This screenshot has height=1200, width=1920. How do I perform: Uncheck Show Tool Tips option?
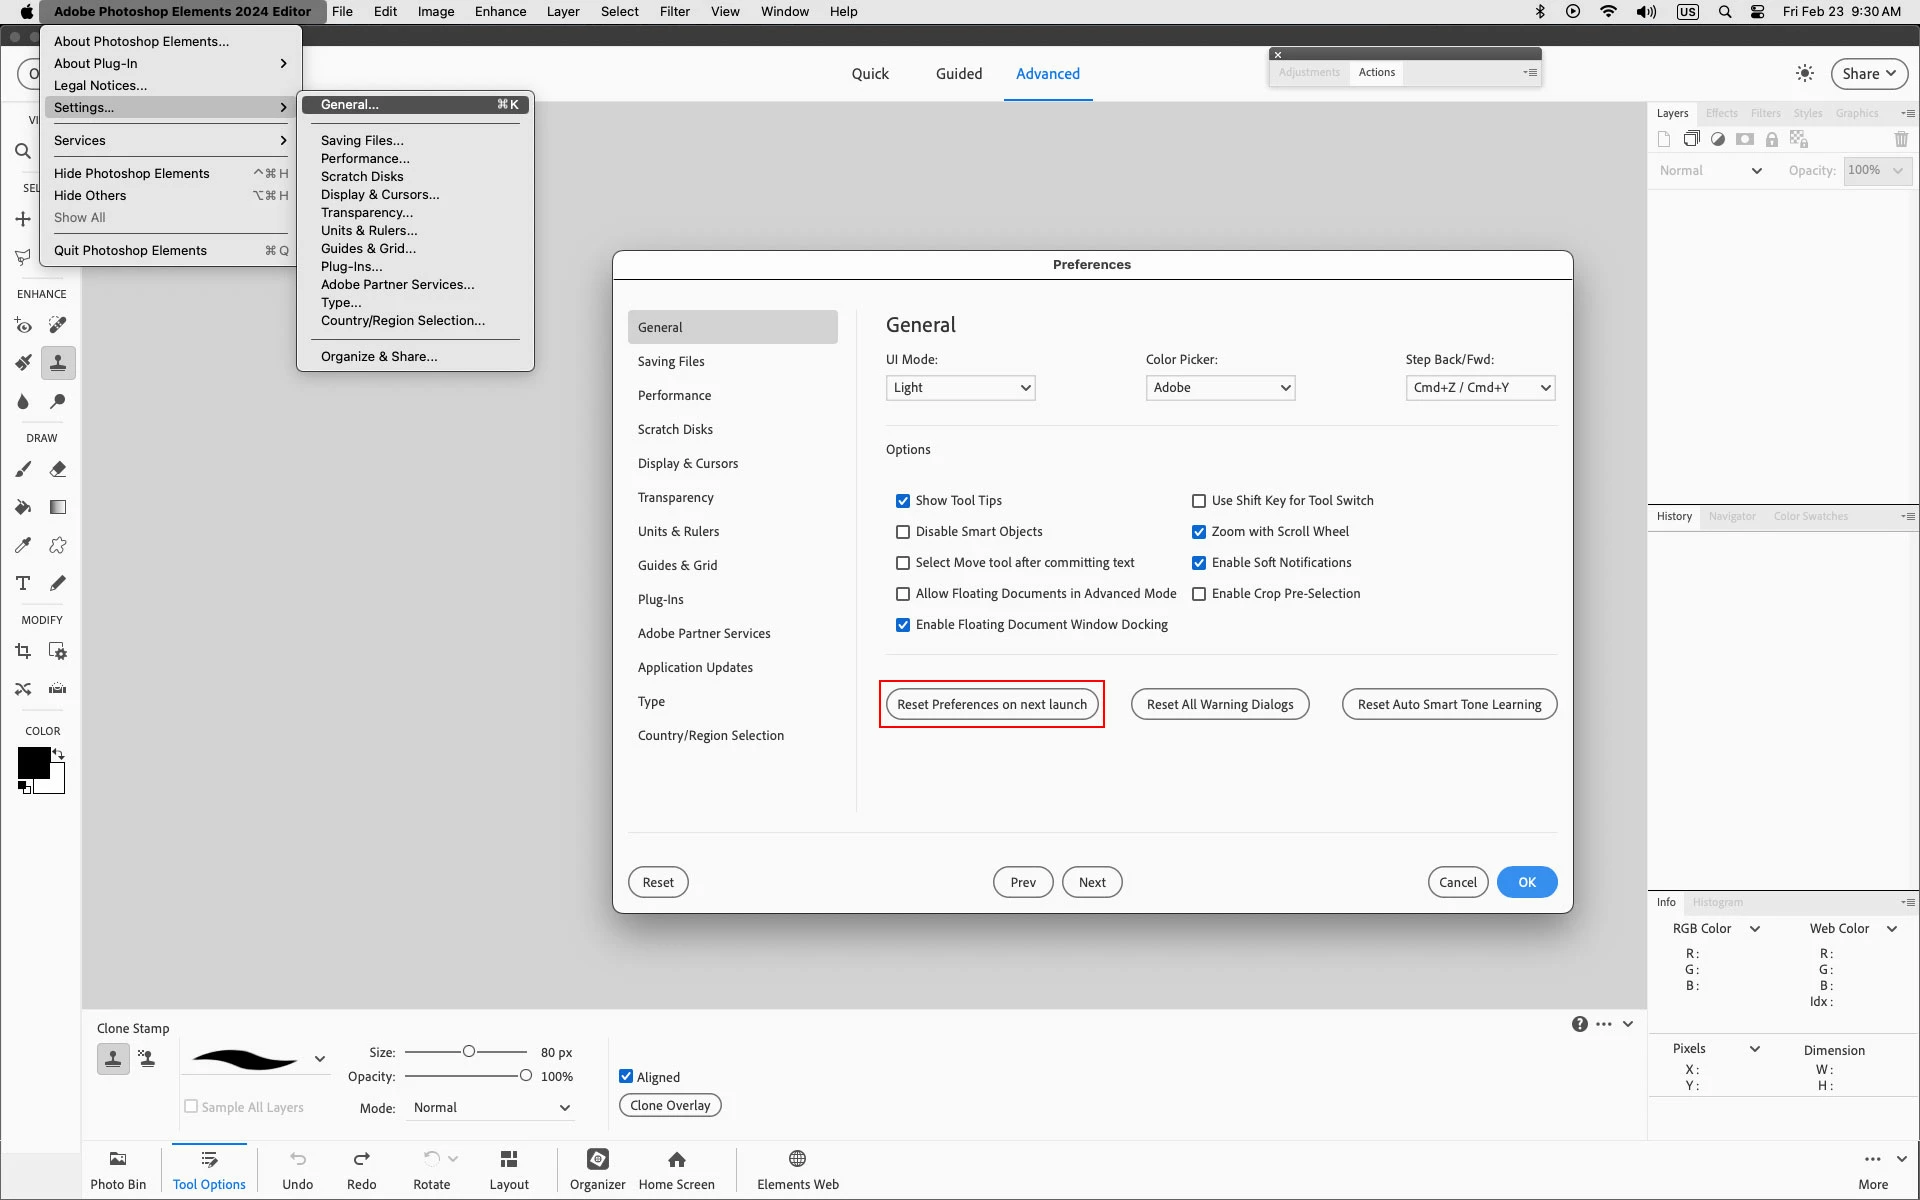[x=903, y=501]
